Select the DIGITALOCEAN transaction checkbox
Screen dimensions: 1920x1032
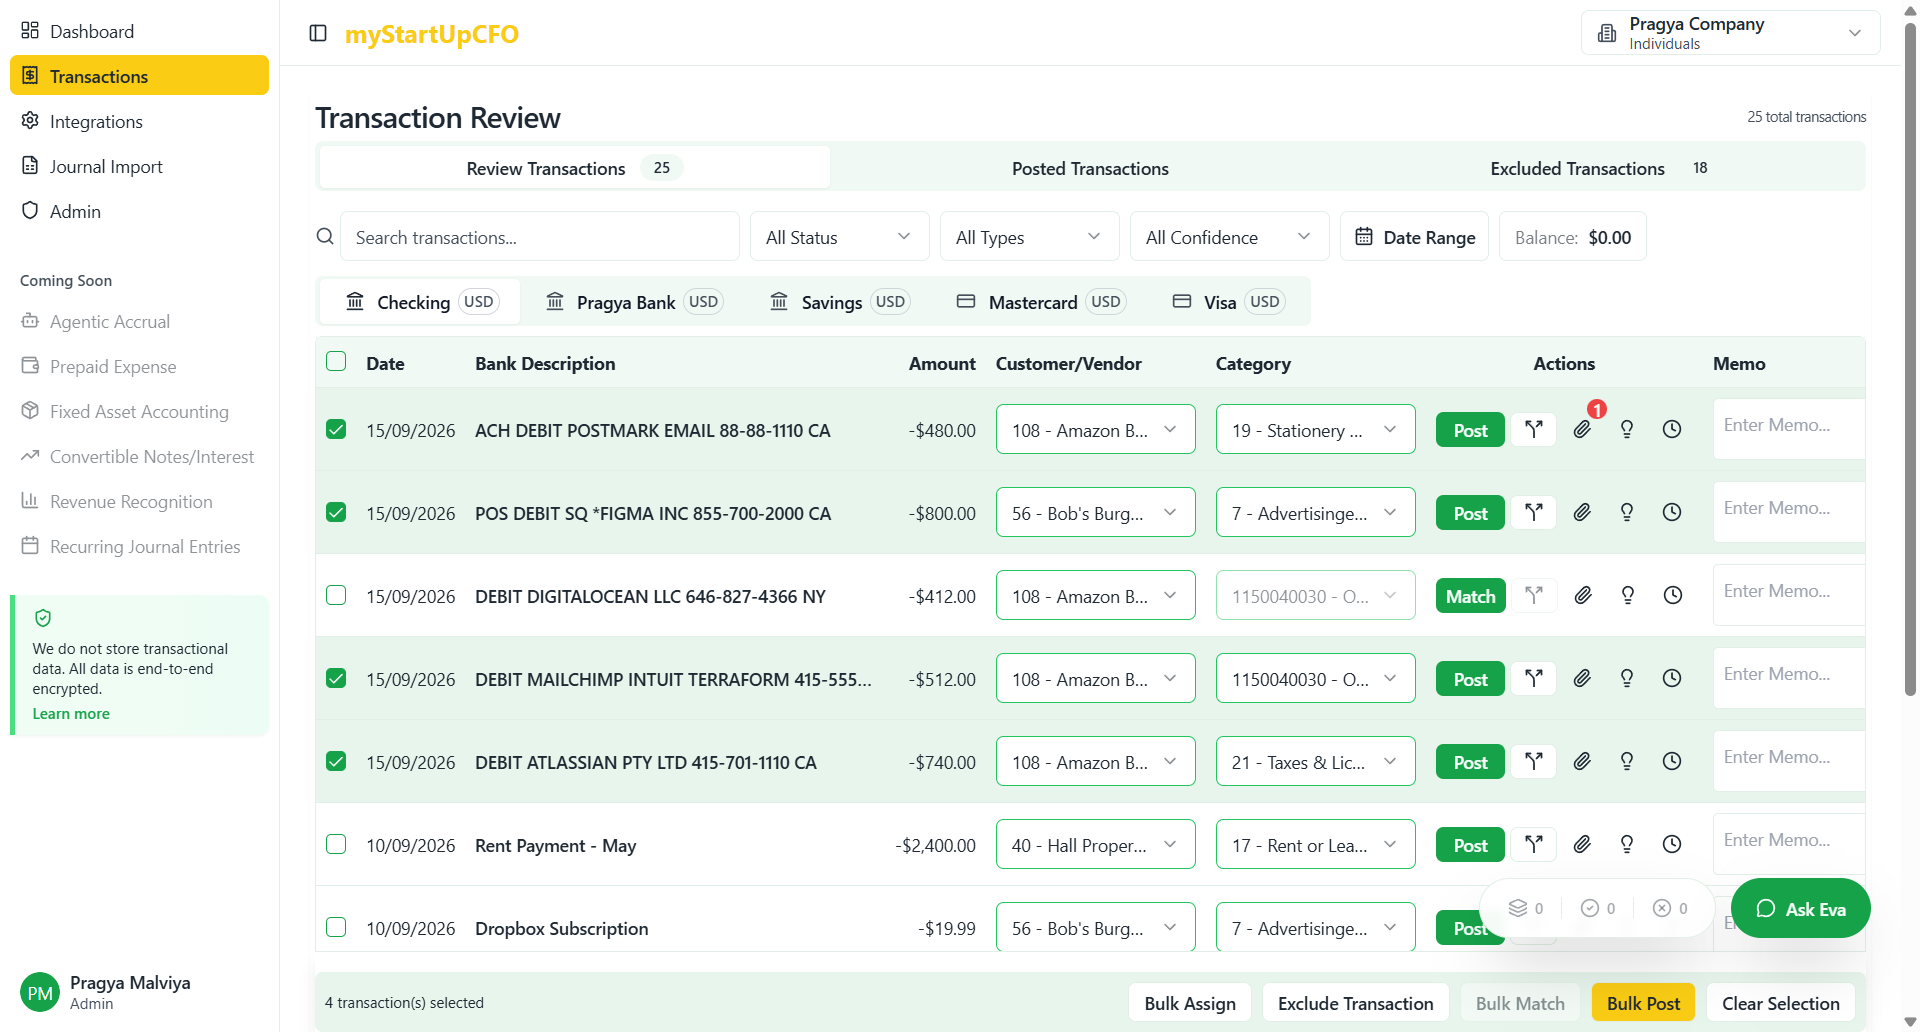pyautogui.click(x=335, y=594)
